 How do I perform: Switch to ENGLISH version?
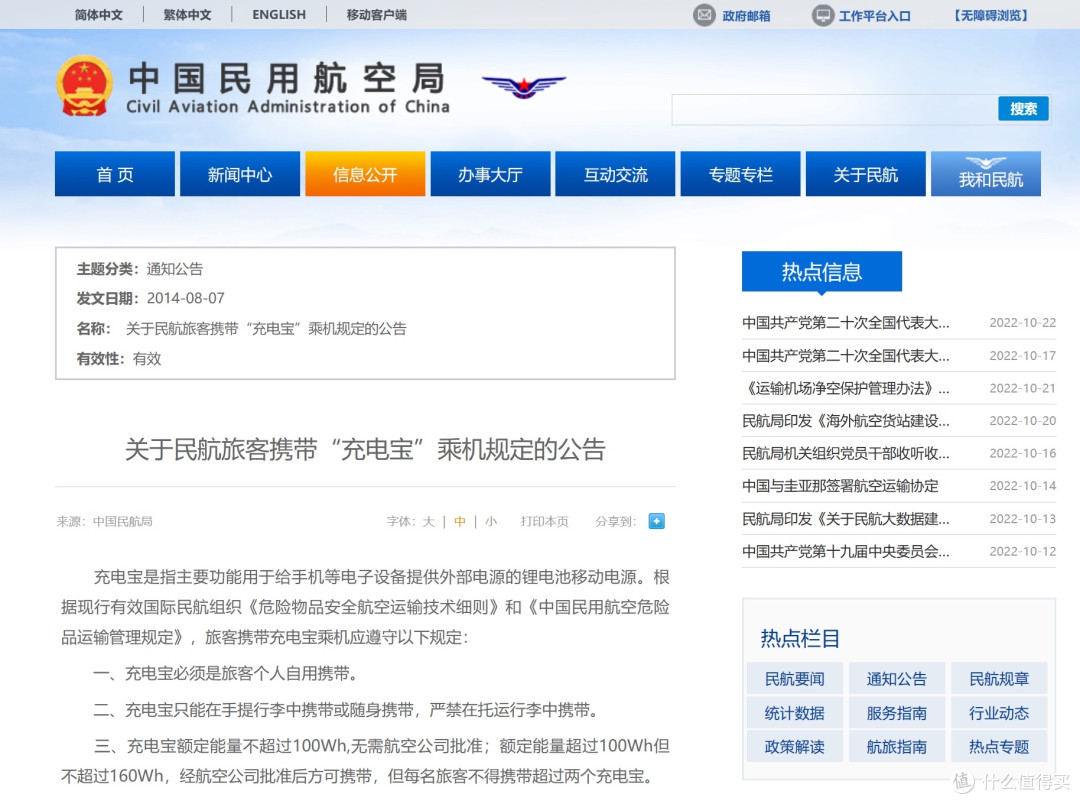(x=279, y=14)
